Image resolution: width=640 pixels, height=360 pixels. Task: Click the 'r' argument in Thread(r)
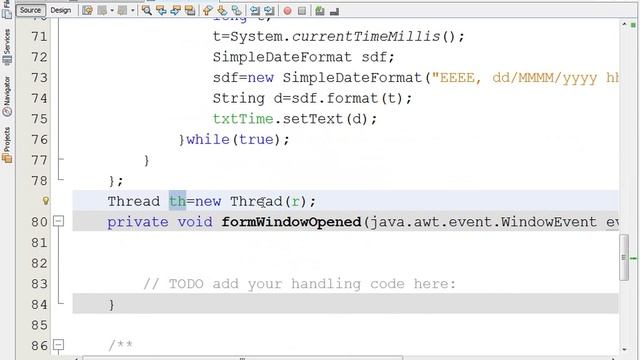pos(296,202)
